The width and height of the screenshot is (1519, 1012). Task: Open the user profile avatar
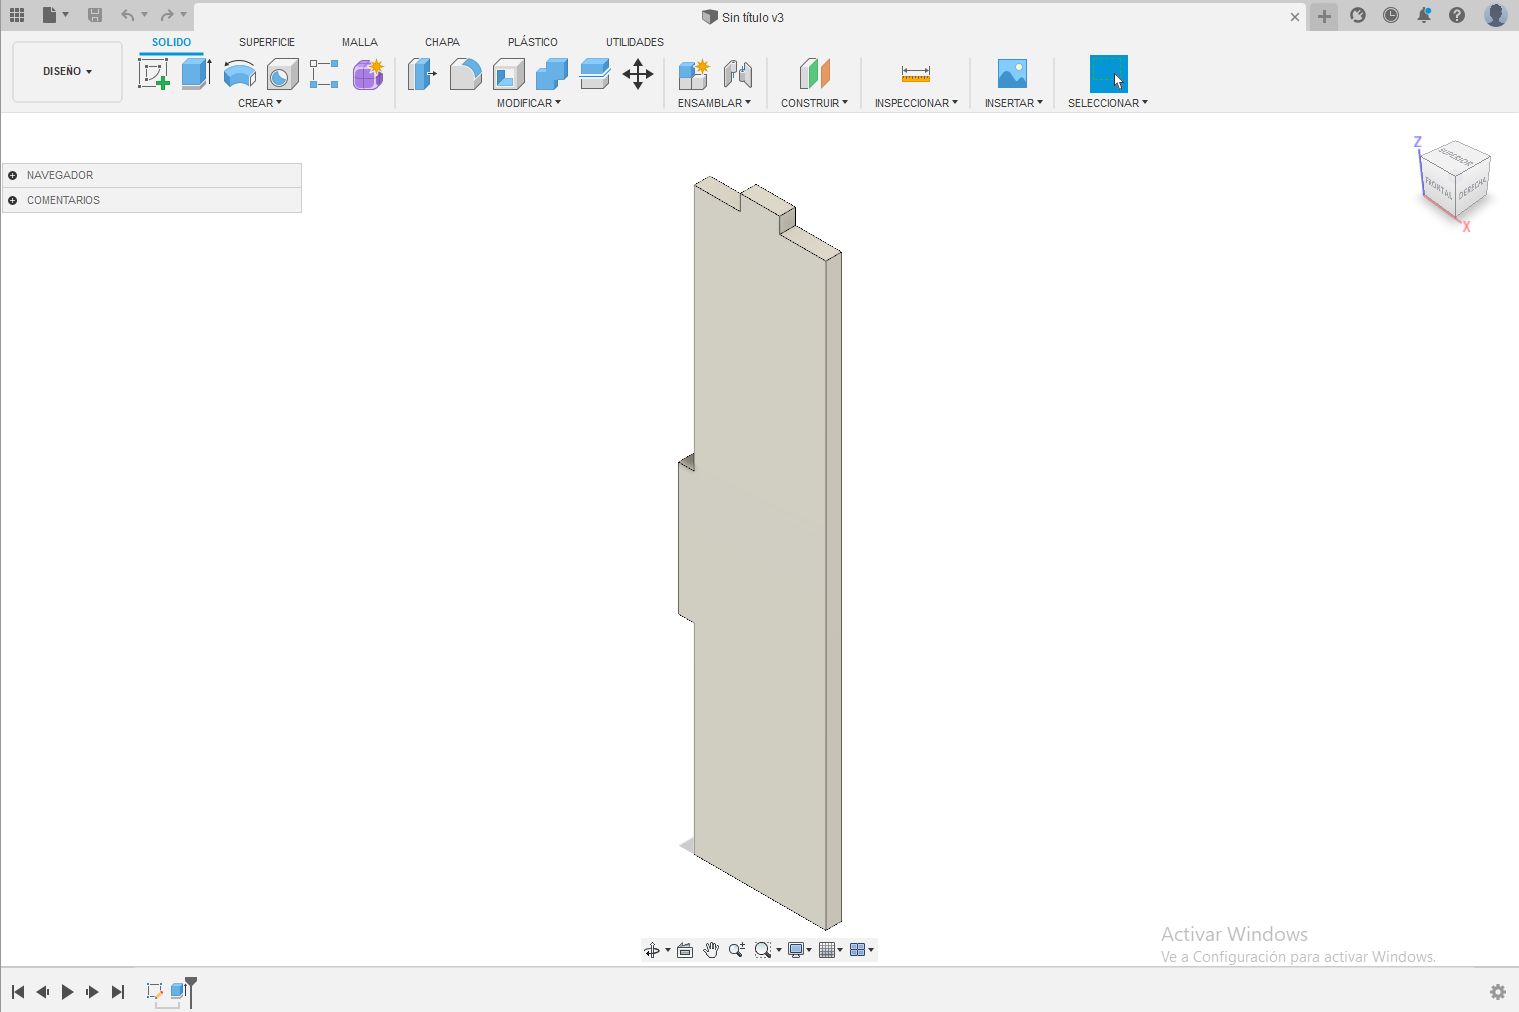pyautogui.click(x=1496, y=15)
